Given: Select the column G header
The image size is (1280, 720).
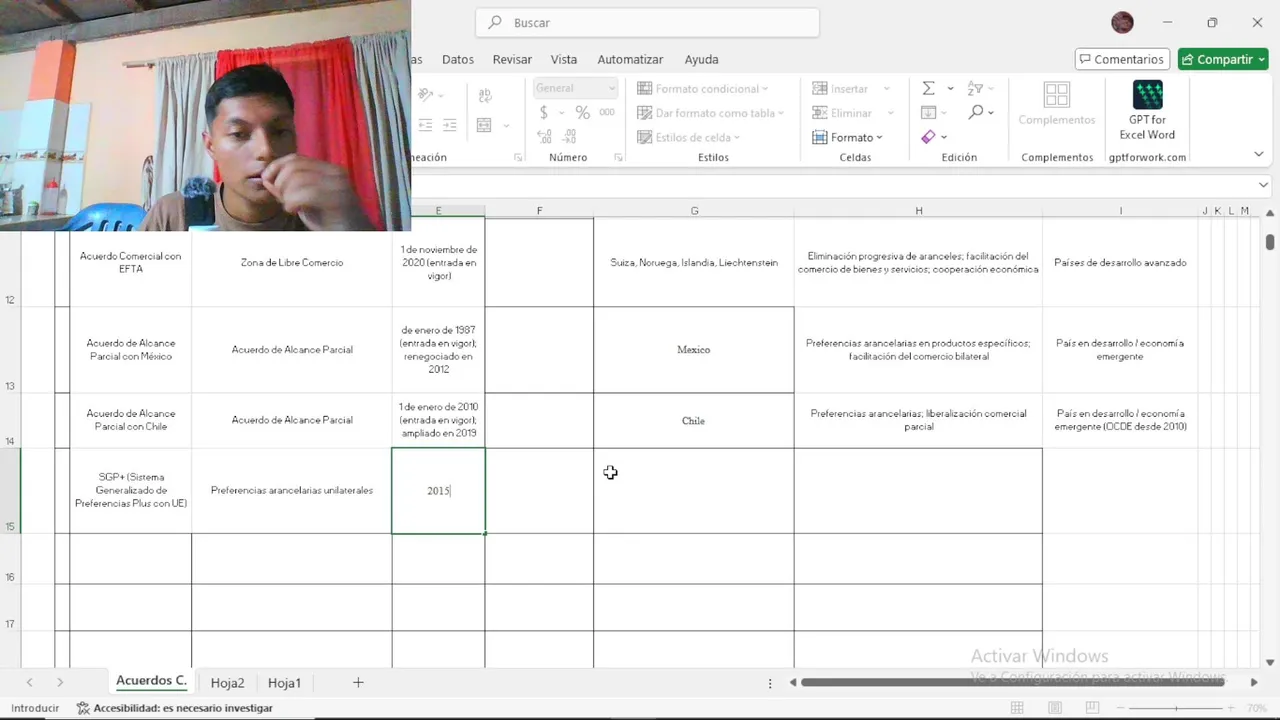Looking at the screenshot, I should (x=694, y=210).
